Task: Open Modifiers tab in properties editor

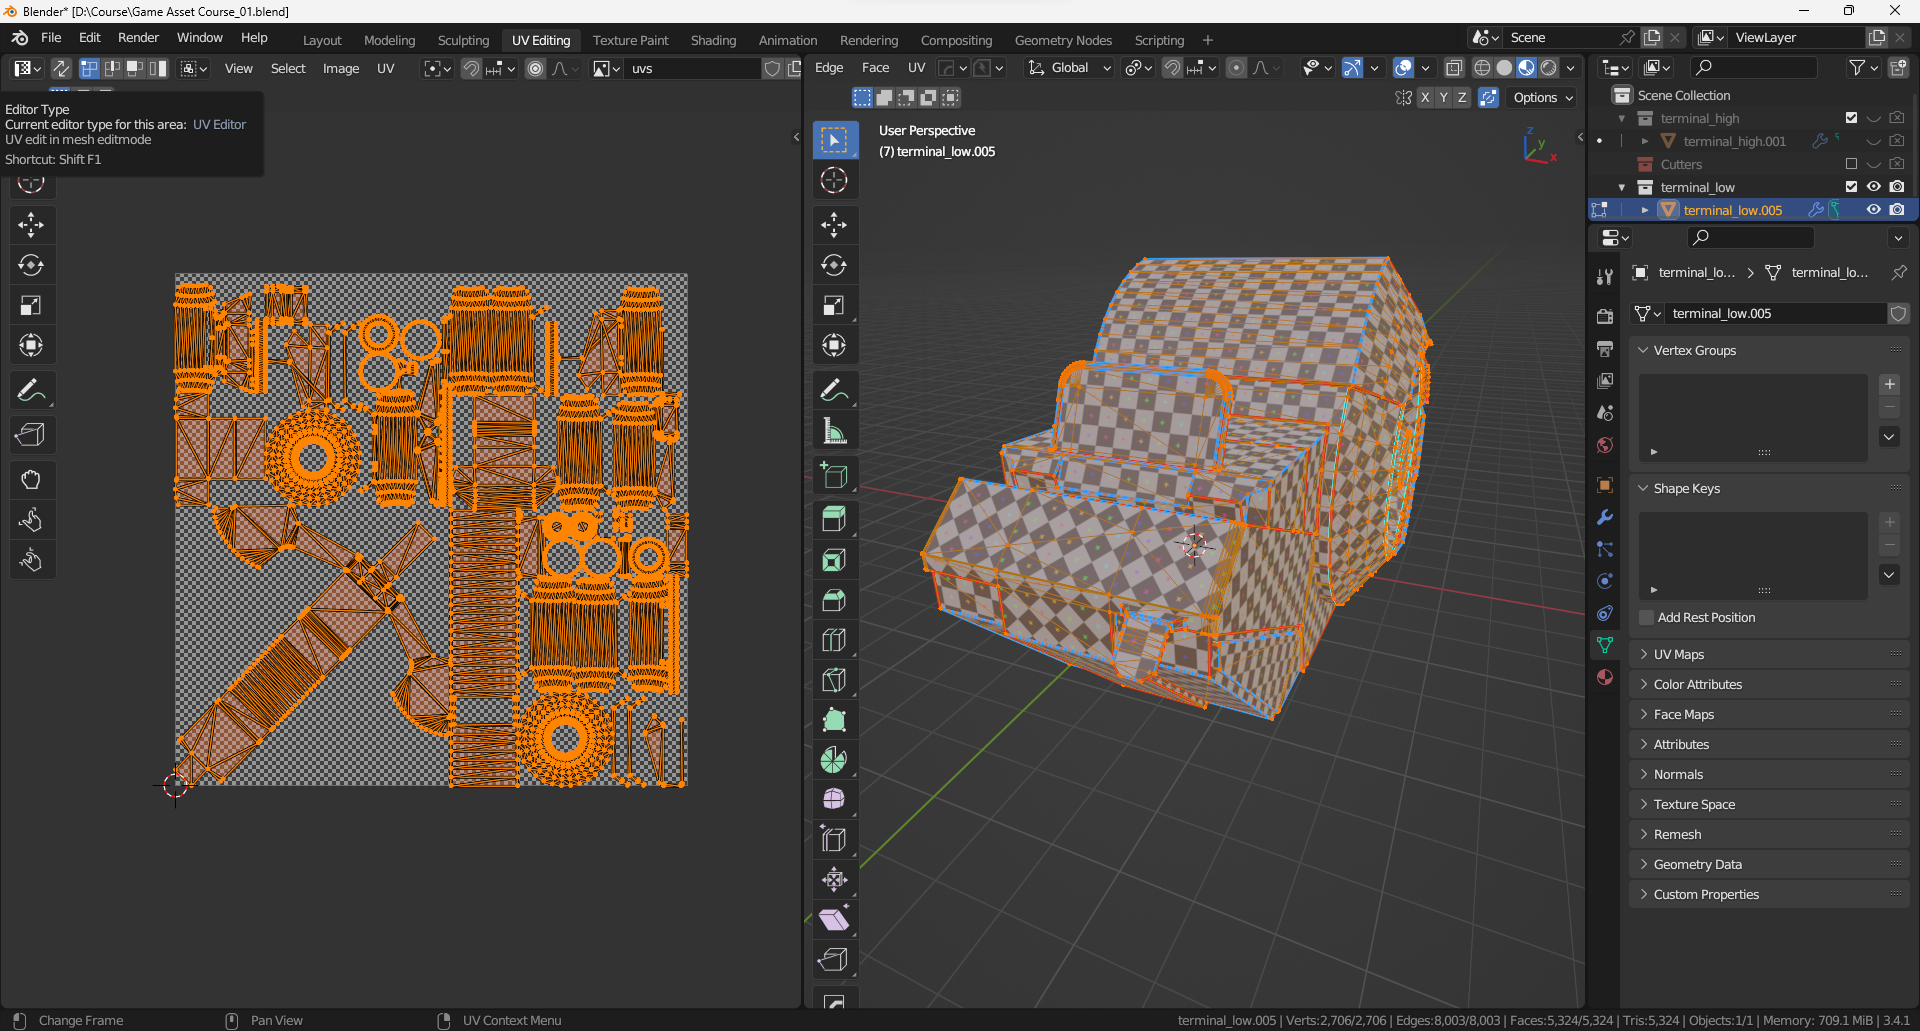Action: pyautogui.click(x=1605, y=517)
